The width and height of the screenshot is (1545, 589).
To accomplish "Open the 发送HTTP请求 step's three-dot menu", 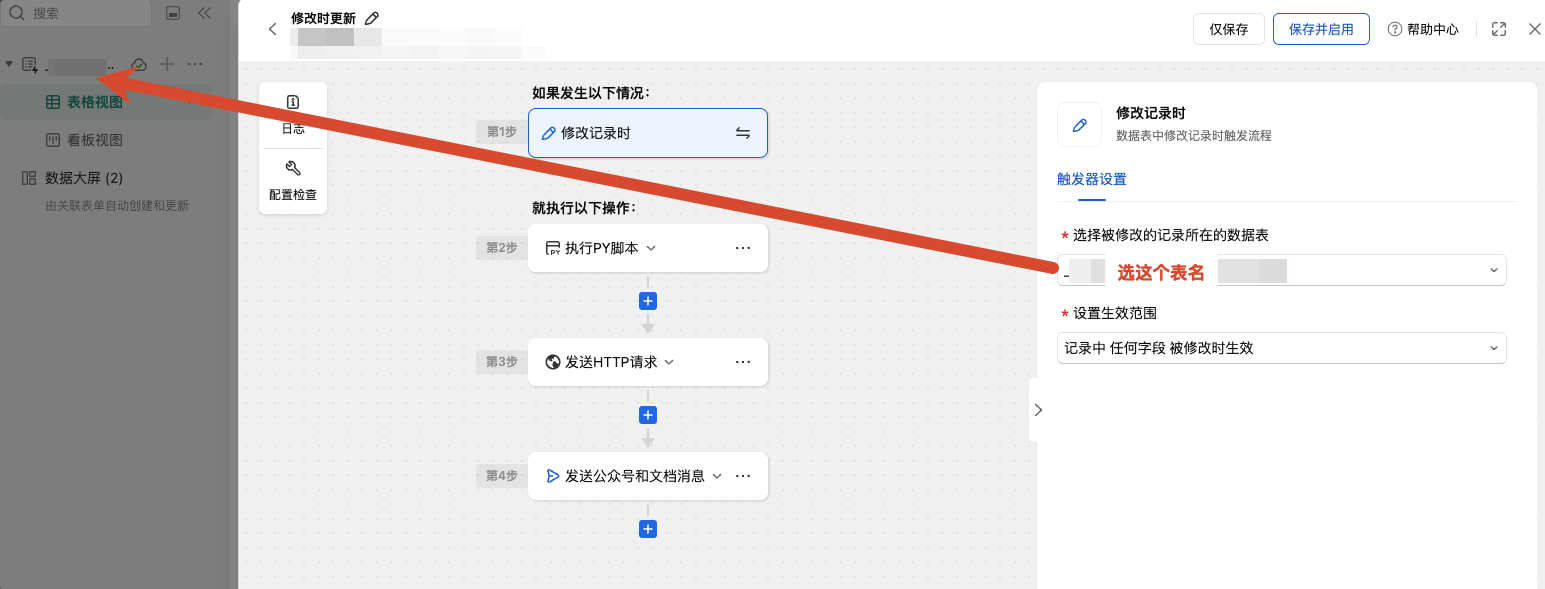I will coord(743,362).
